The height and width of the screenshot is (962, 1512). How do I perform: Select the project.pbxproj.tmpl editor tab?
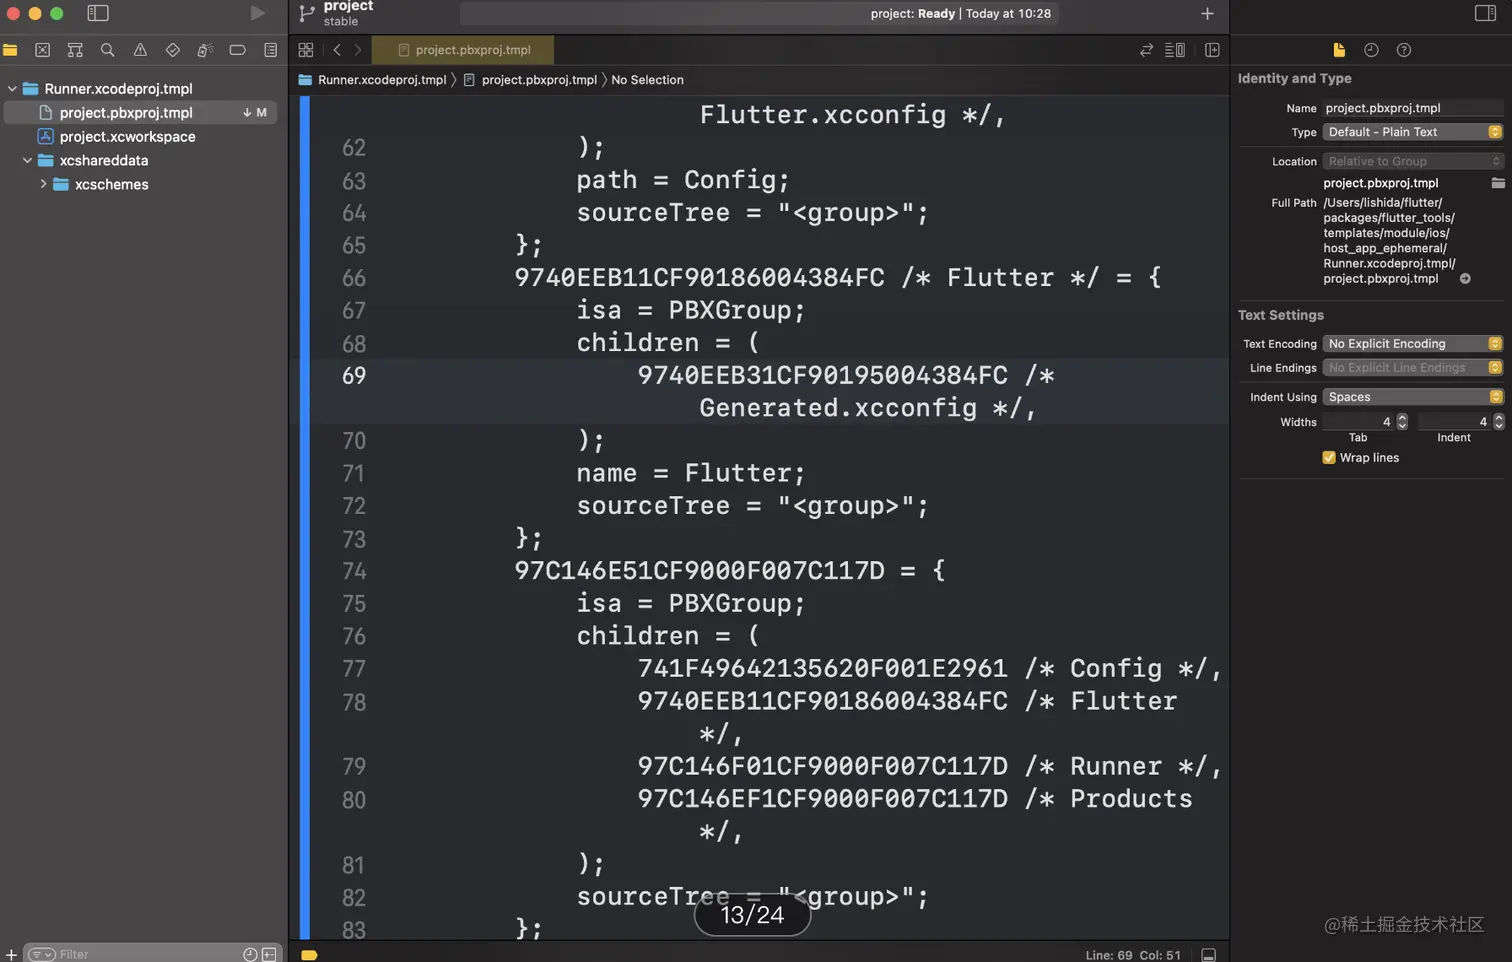[x=463, y=50]
